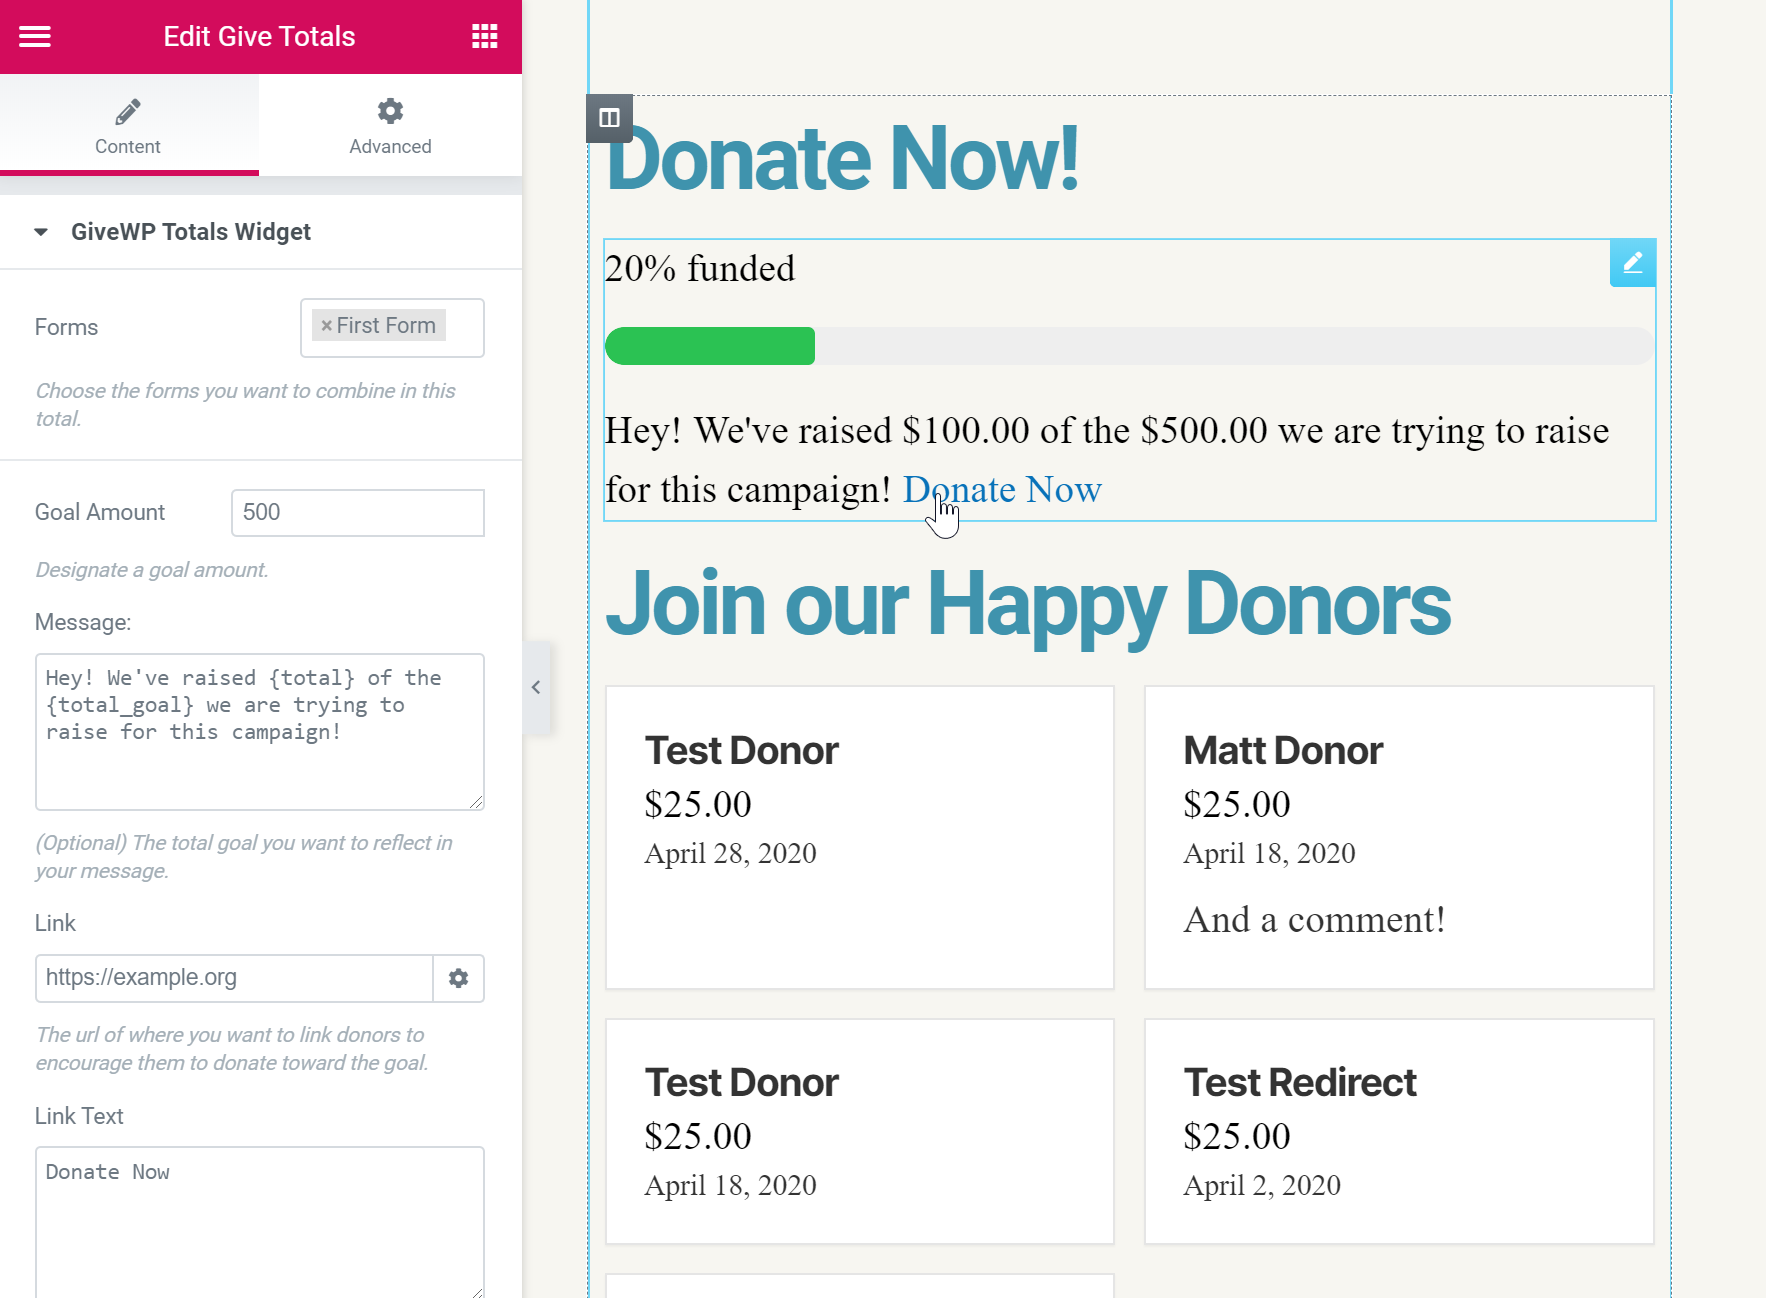Select the Join our Happy Donors heading
The width and height of the screenshot is (1766, 1298).
pyautogui.click(x=1028, y=604)
